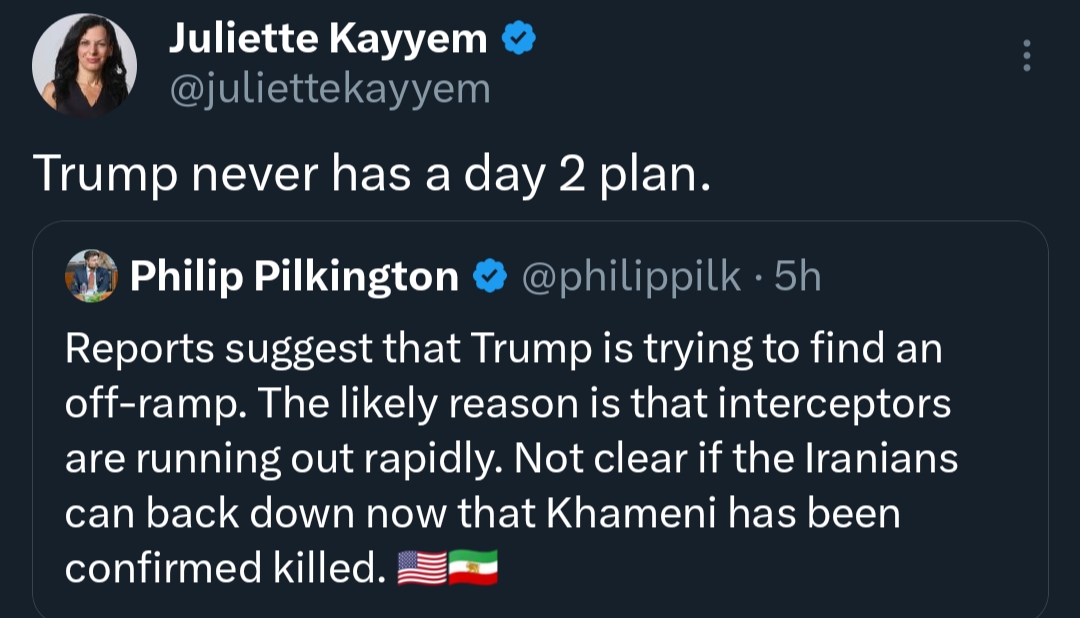This screenshot has width=1080, height=618.
Task: Click Juliette Kayyem's blue verified badge
Action: (x=519, y=39)
